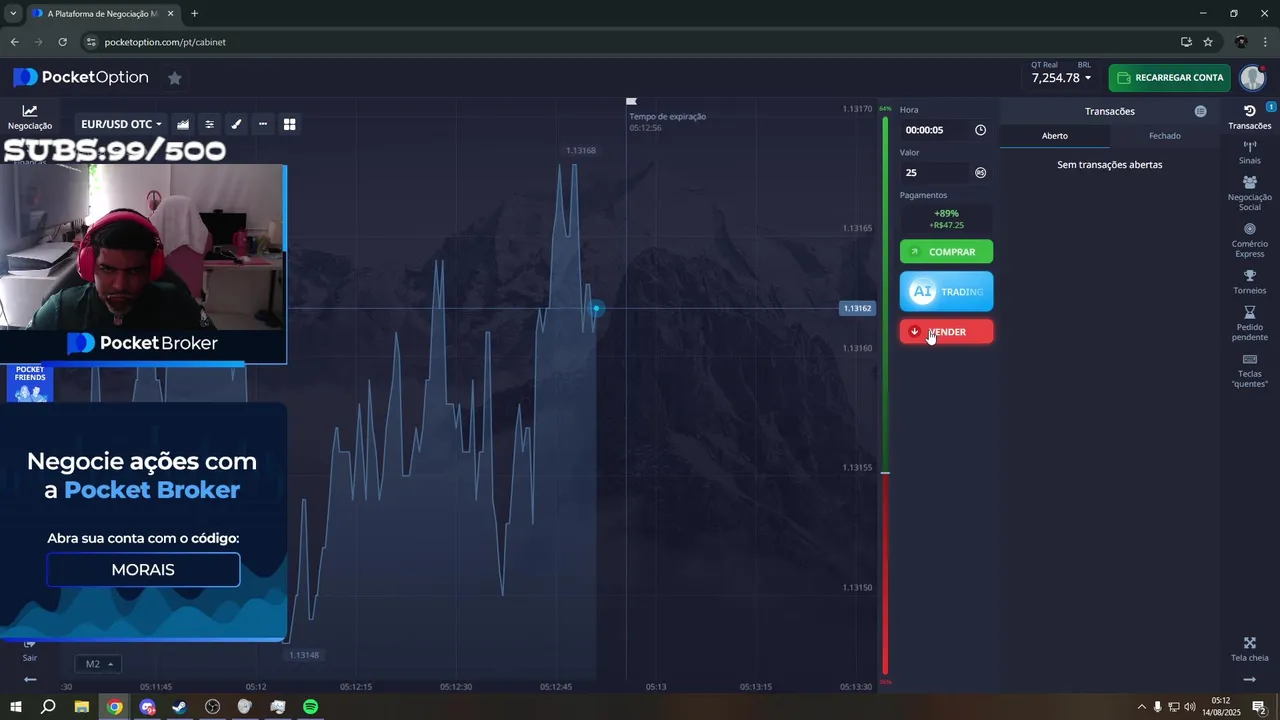Open the indicators sliders icon

pyautogui.click(x=210, y=124)
